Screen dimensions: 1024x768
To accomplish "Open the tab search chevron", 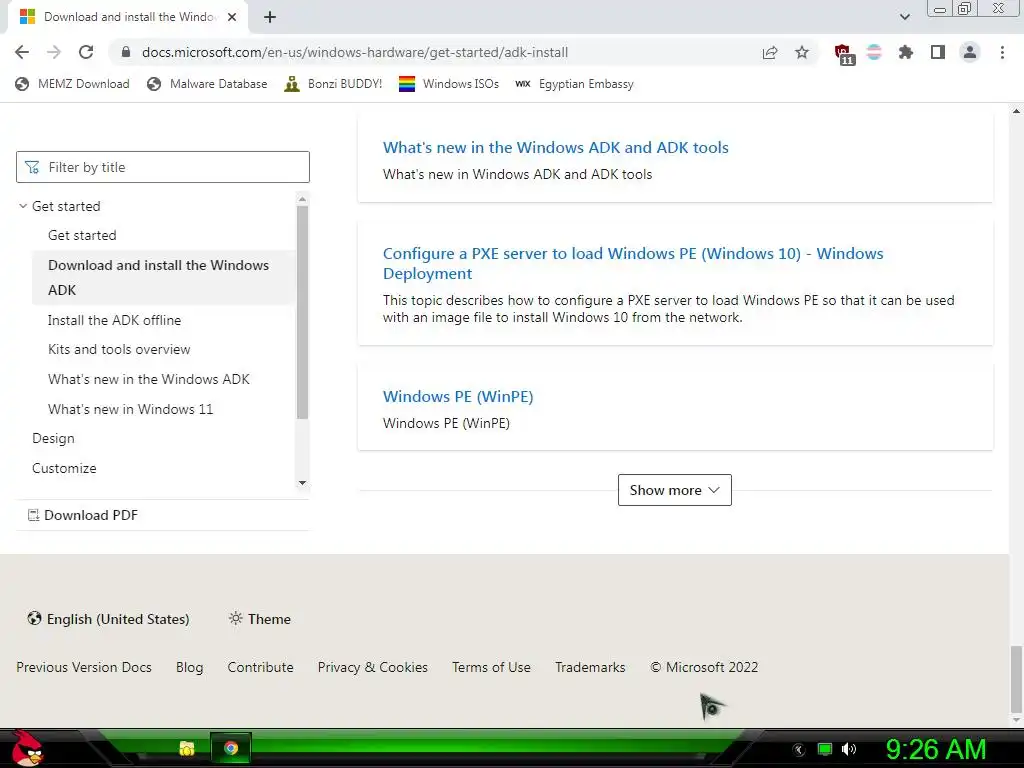I will (x=904, y=17).
